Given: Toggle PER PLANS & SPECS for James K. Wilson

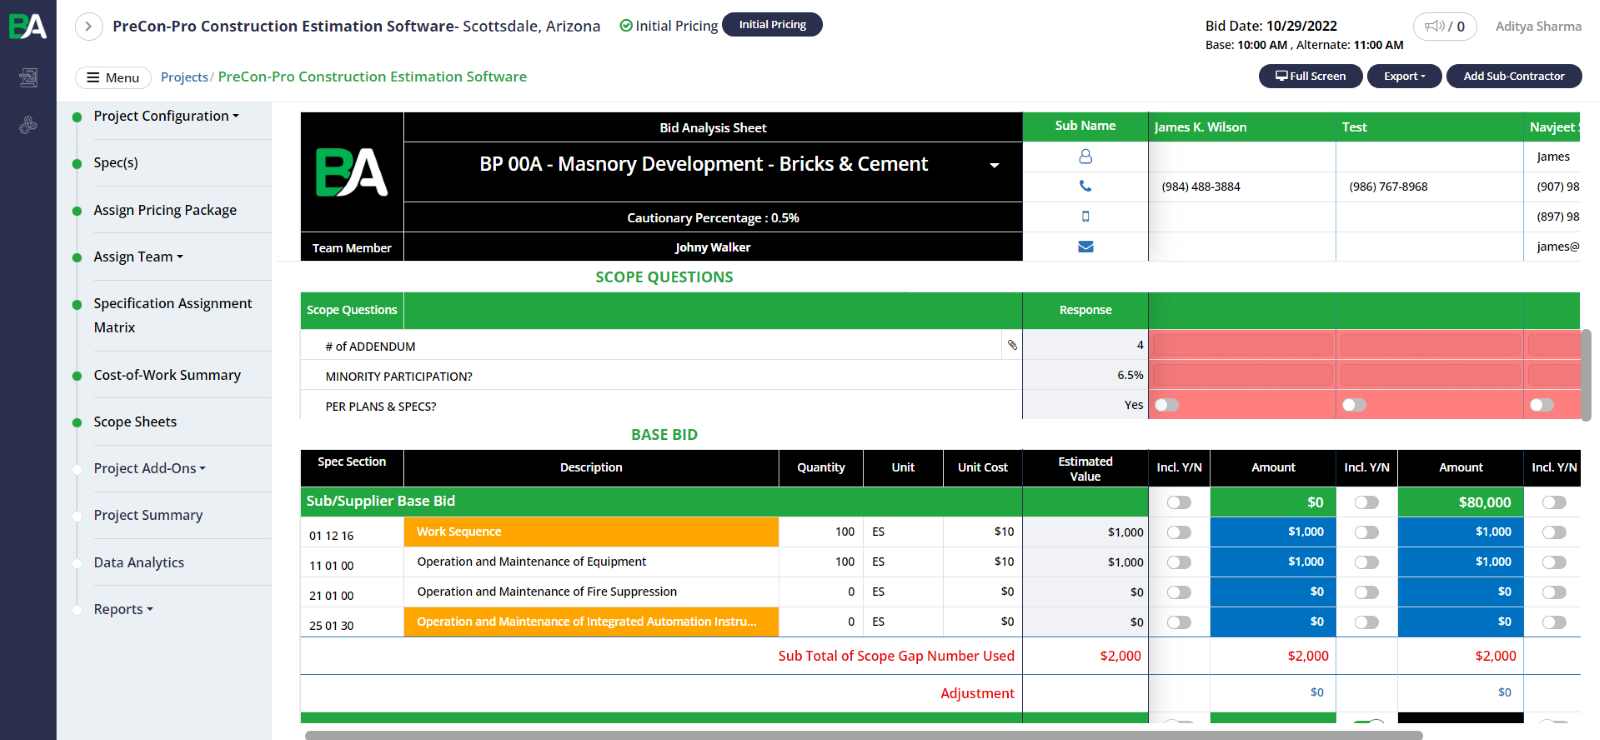Looking at the screenshot, I should point(1167,405).
